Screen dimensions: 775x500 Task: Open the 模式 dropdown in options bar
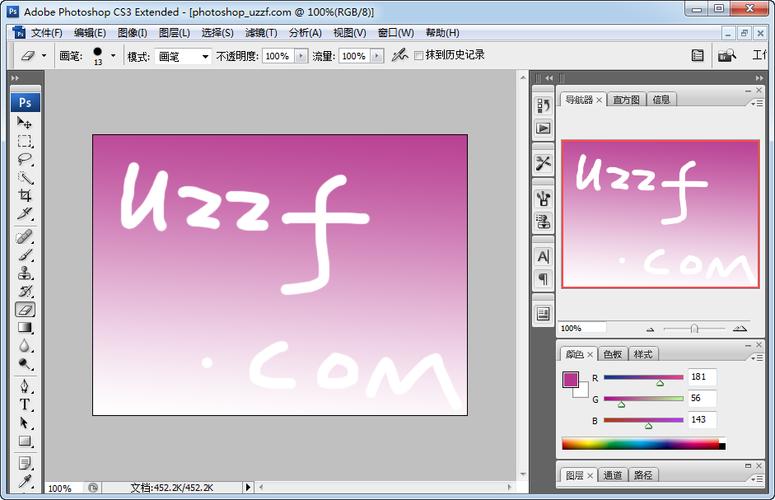(x=183, y=56)
